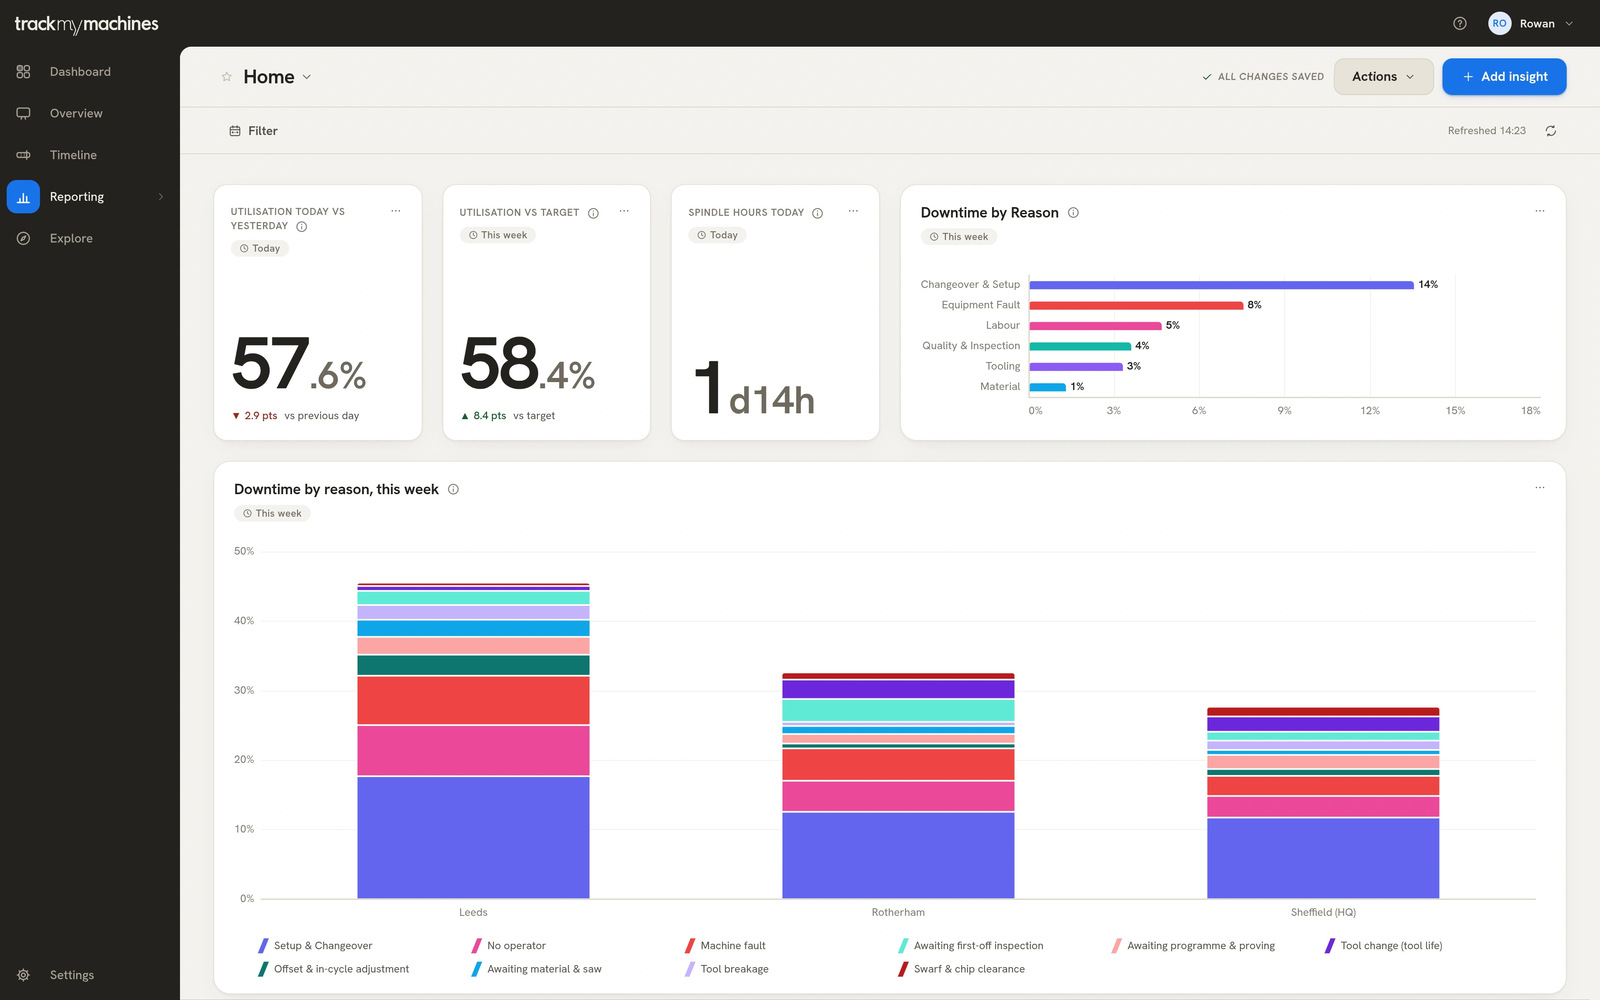
Task: Show info for Downtime by reason, this week
Action: (x=453, y=489)
